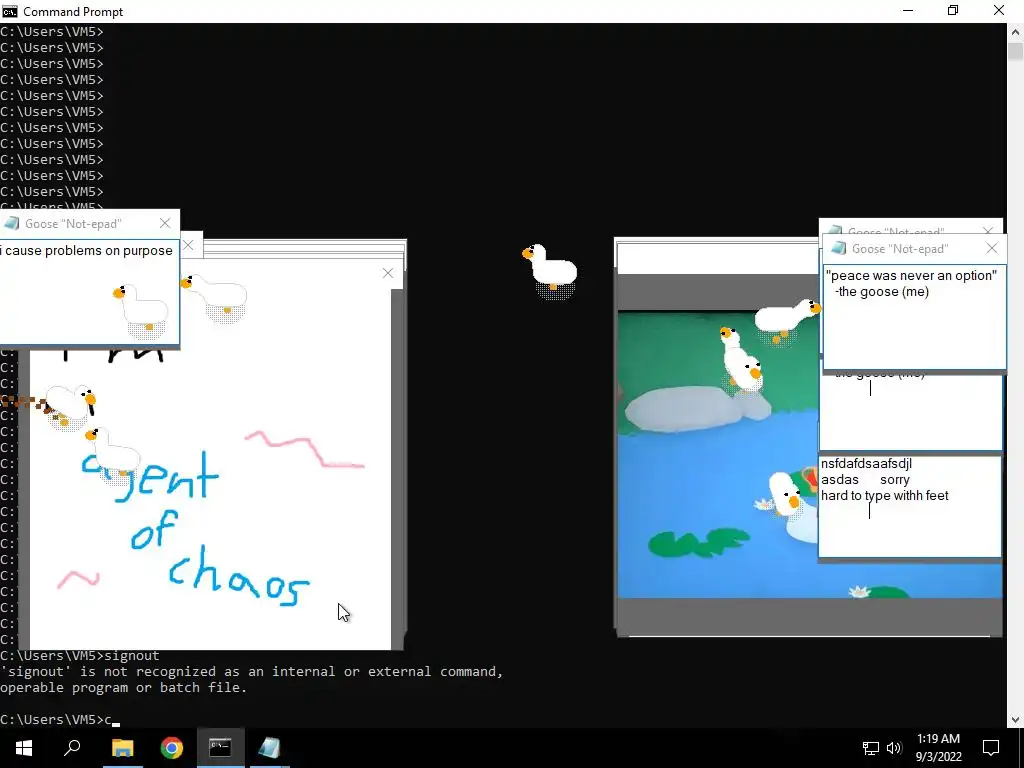The width and height of the screenshot is (1024, 768).
Task: Click the goose walking on black background
Action: pyautogui.click(x=551, y=270)
